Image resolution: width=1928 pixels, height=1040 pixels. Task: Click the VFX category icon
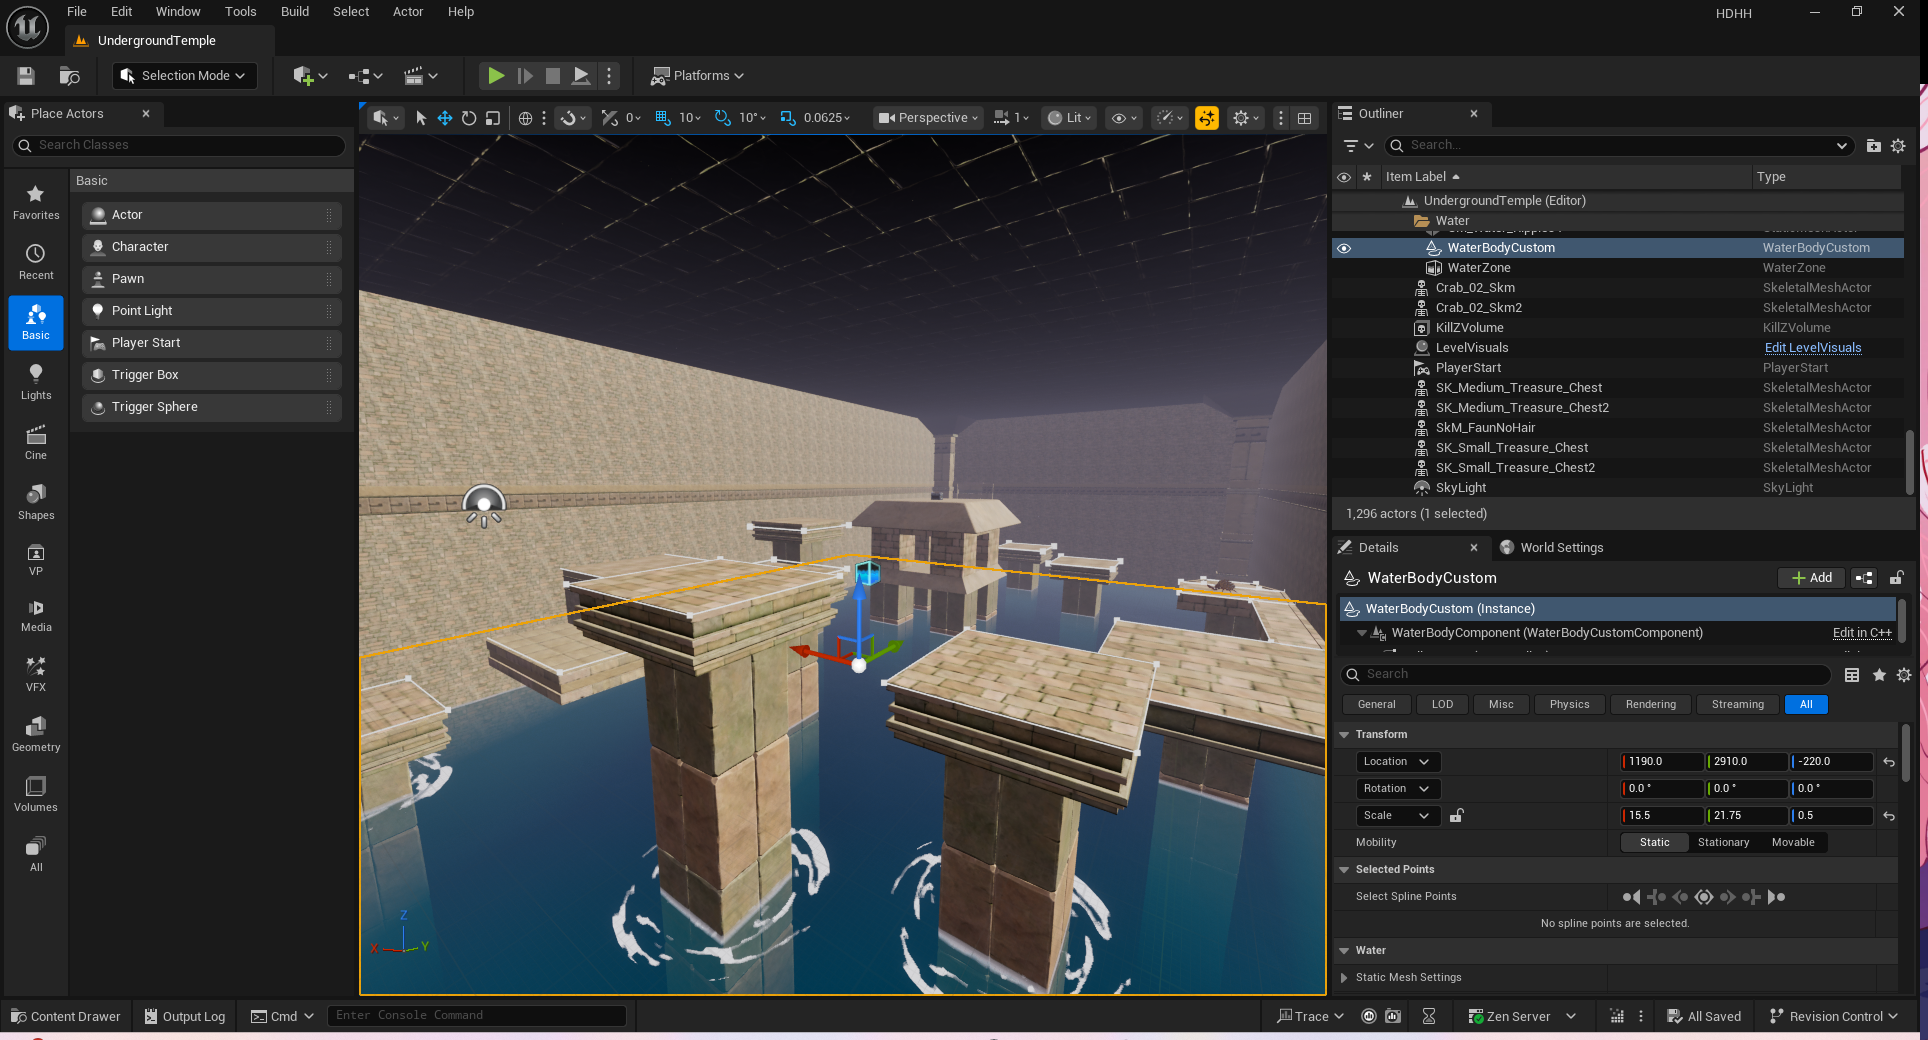click(x=36, y=674)
